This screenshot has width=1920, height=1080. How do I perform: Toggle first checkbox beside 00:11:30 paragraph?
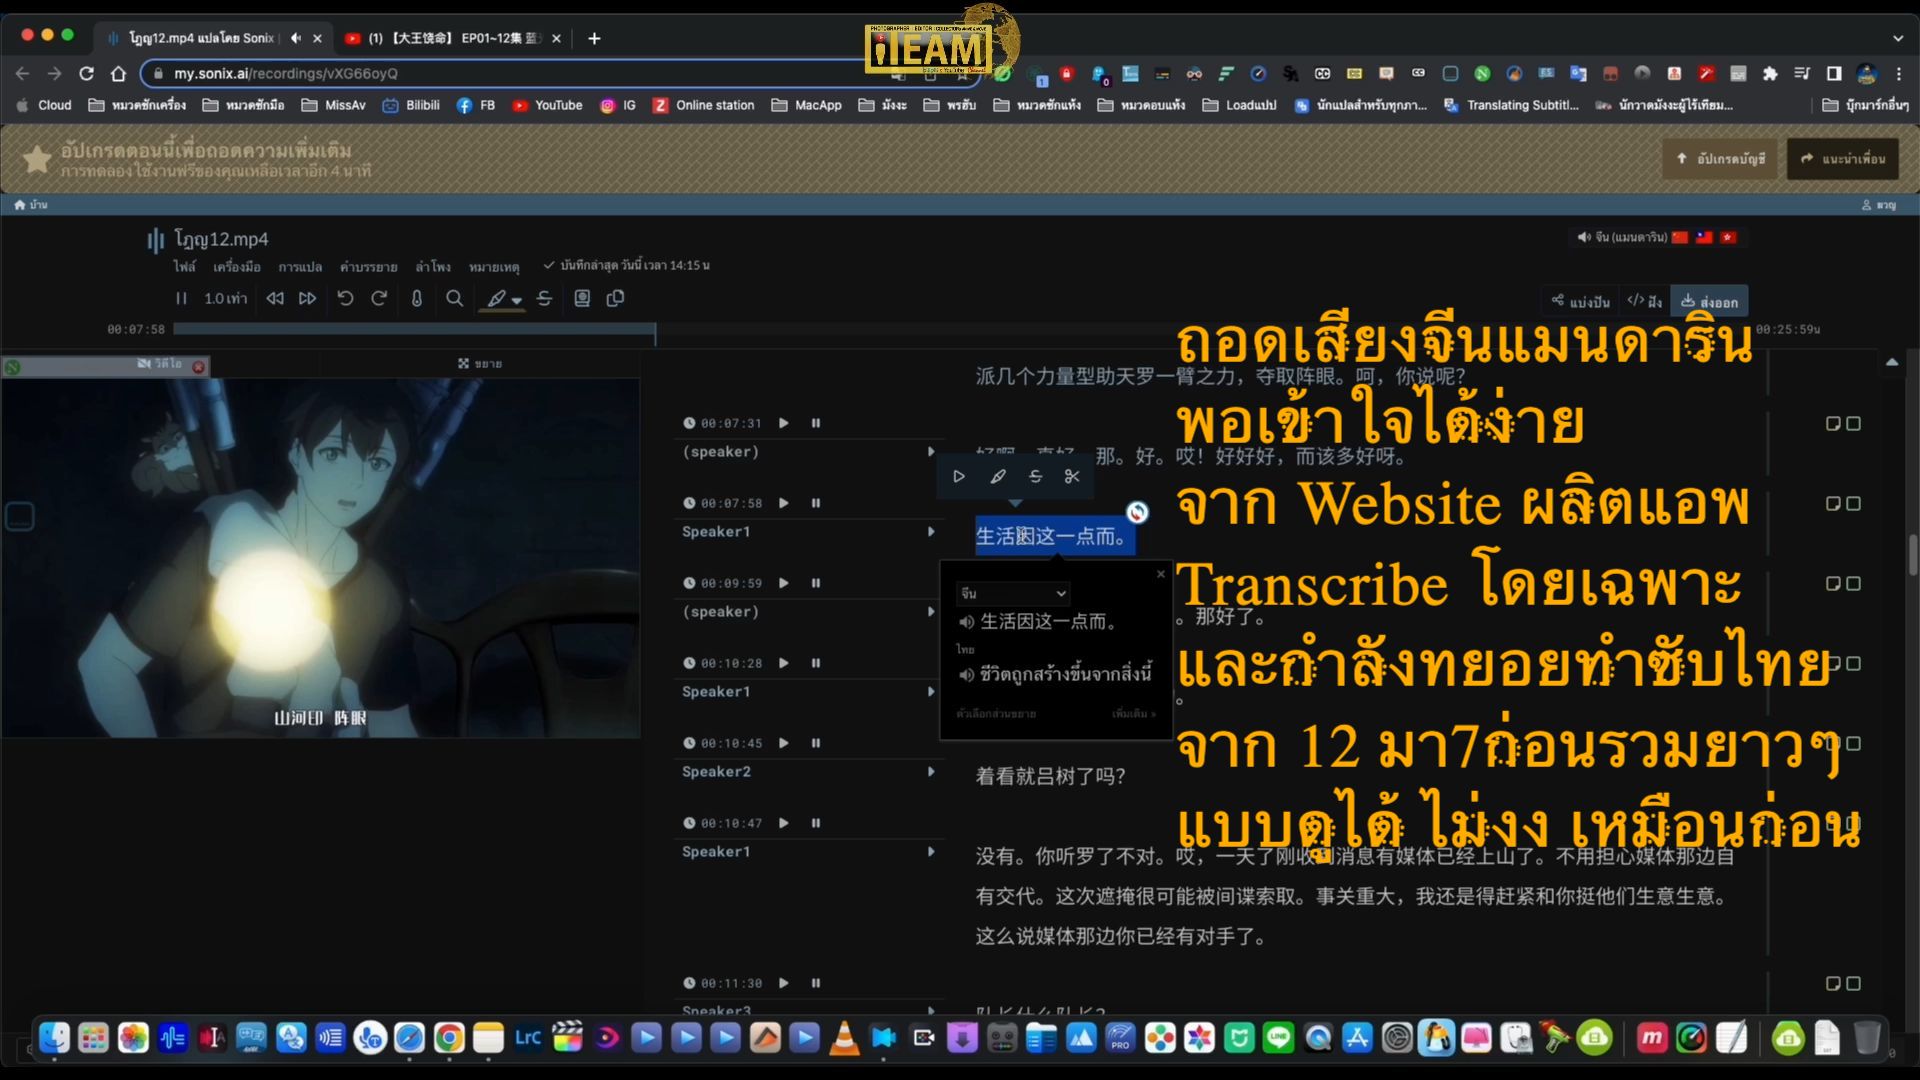[x=1833, y=984]
